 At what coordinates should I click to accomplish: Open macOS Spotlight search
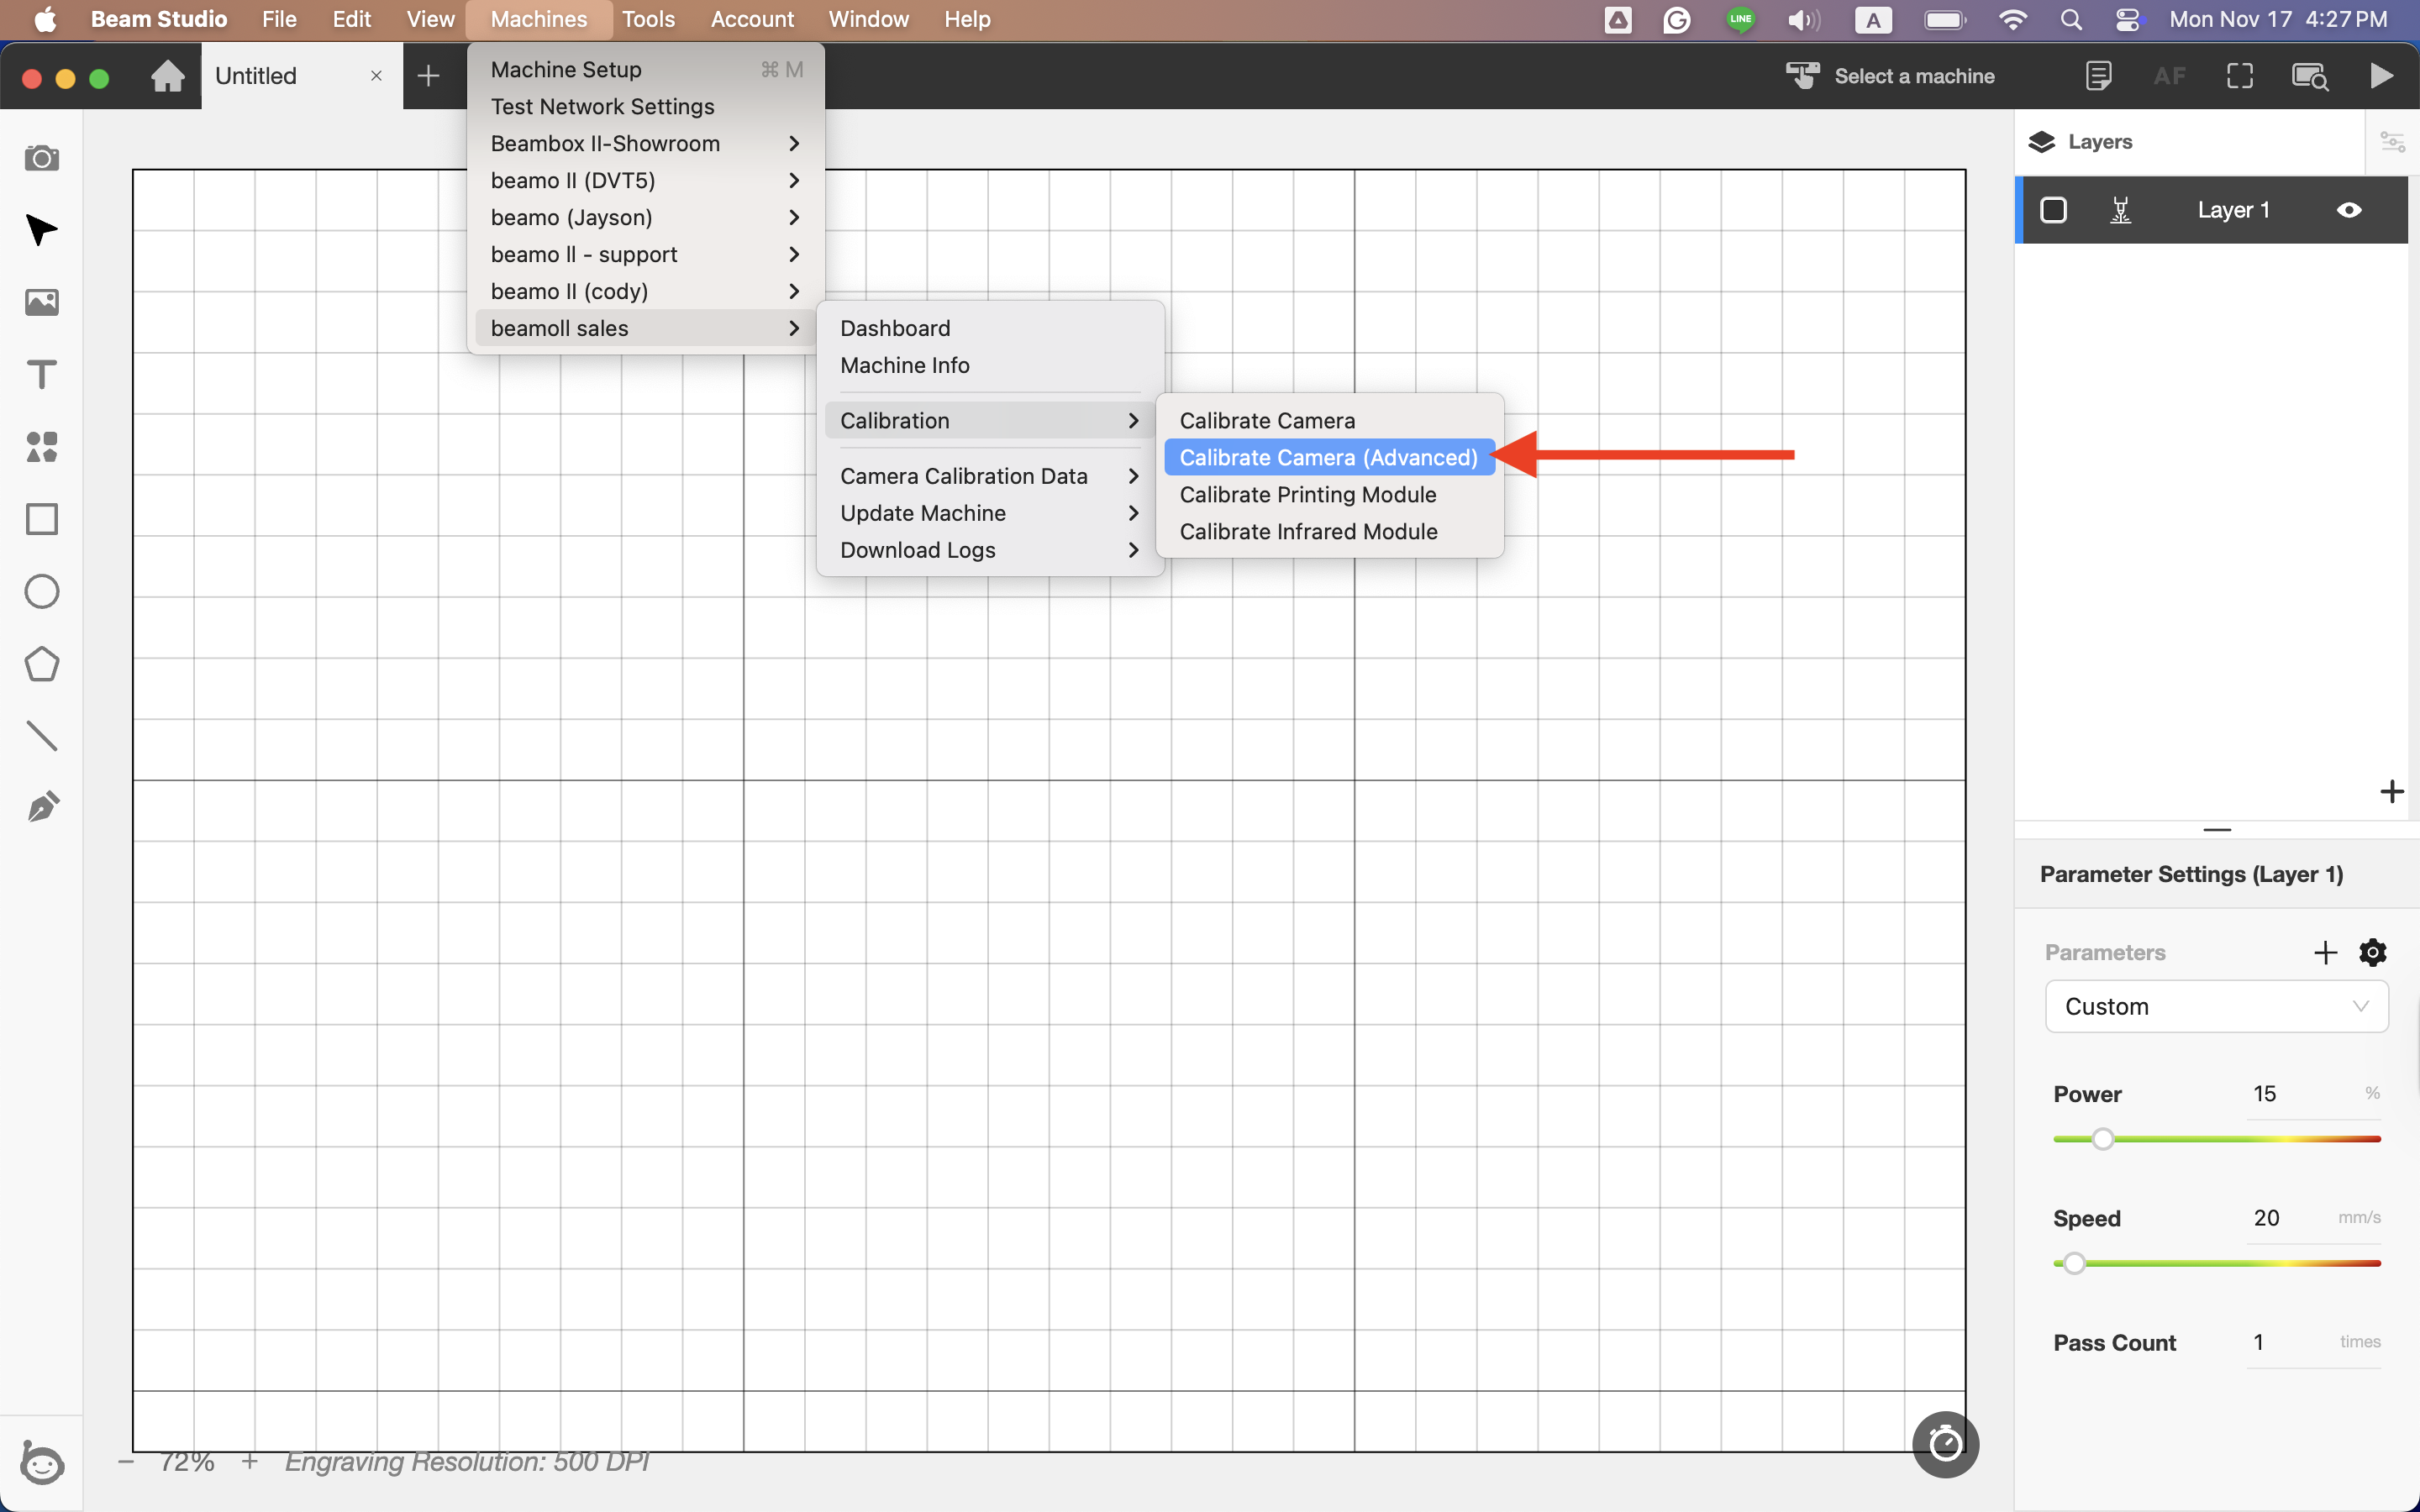2071,19
